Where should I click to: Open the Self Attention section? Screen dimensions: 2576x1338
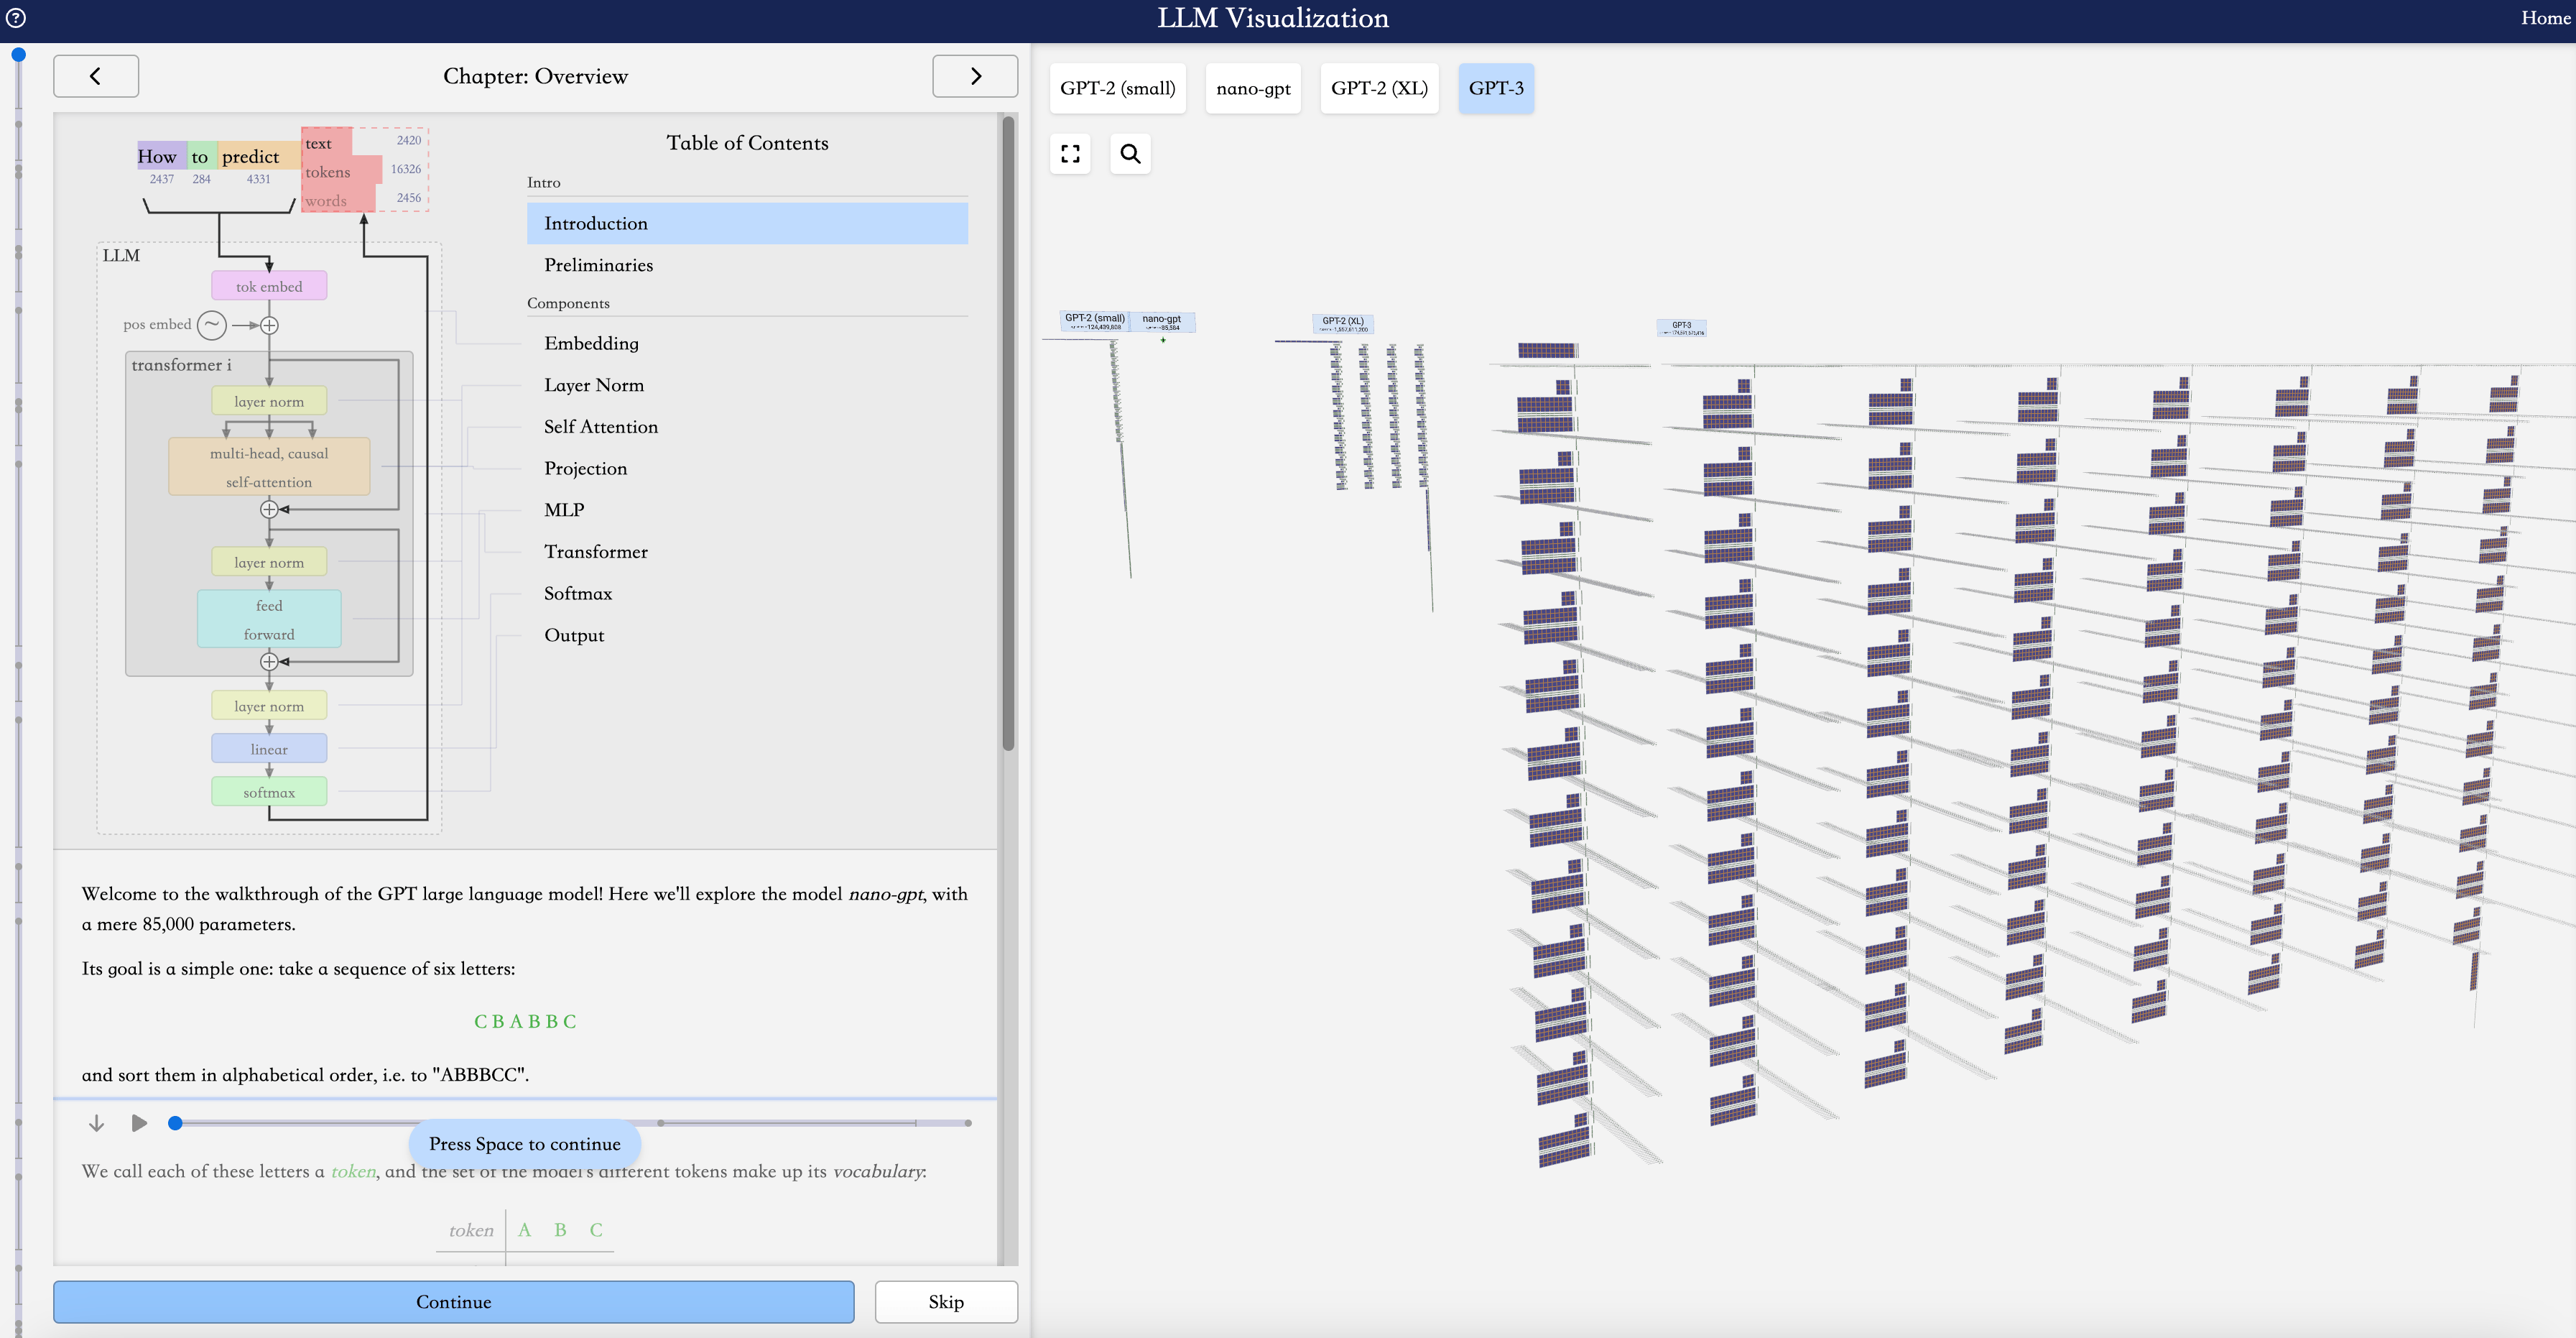747,426
